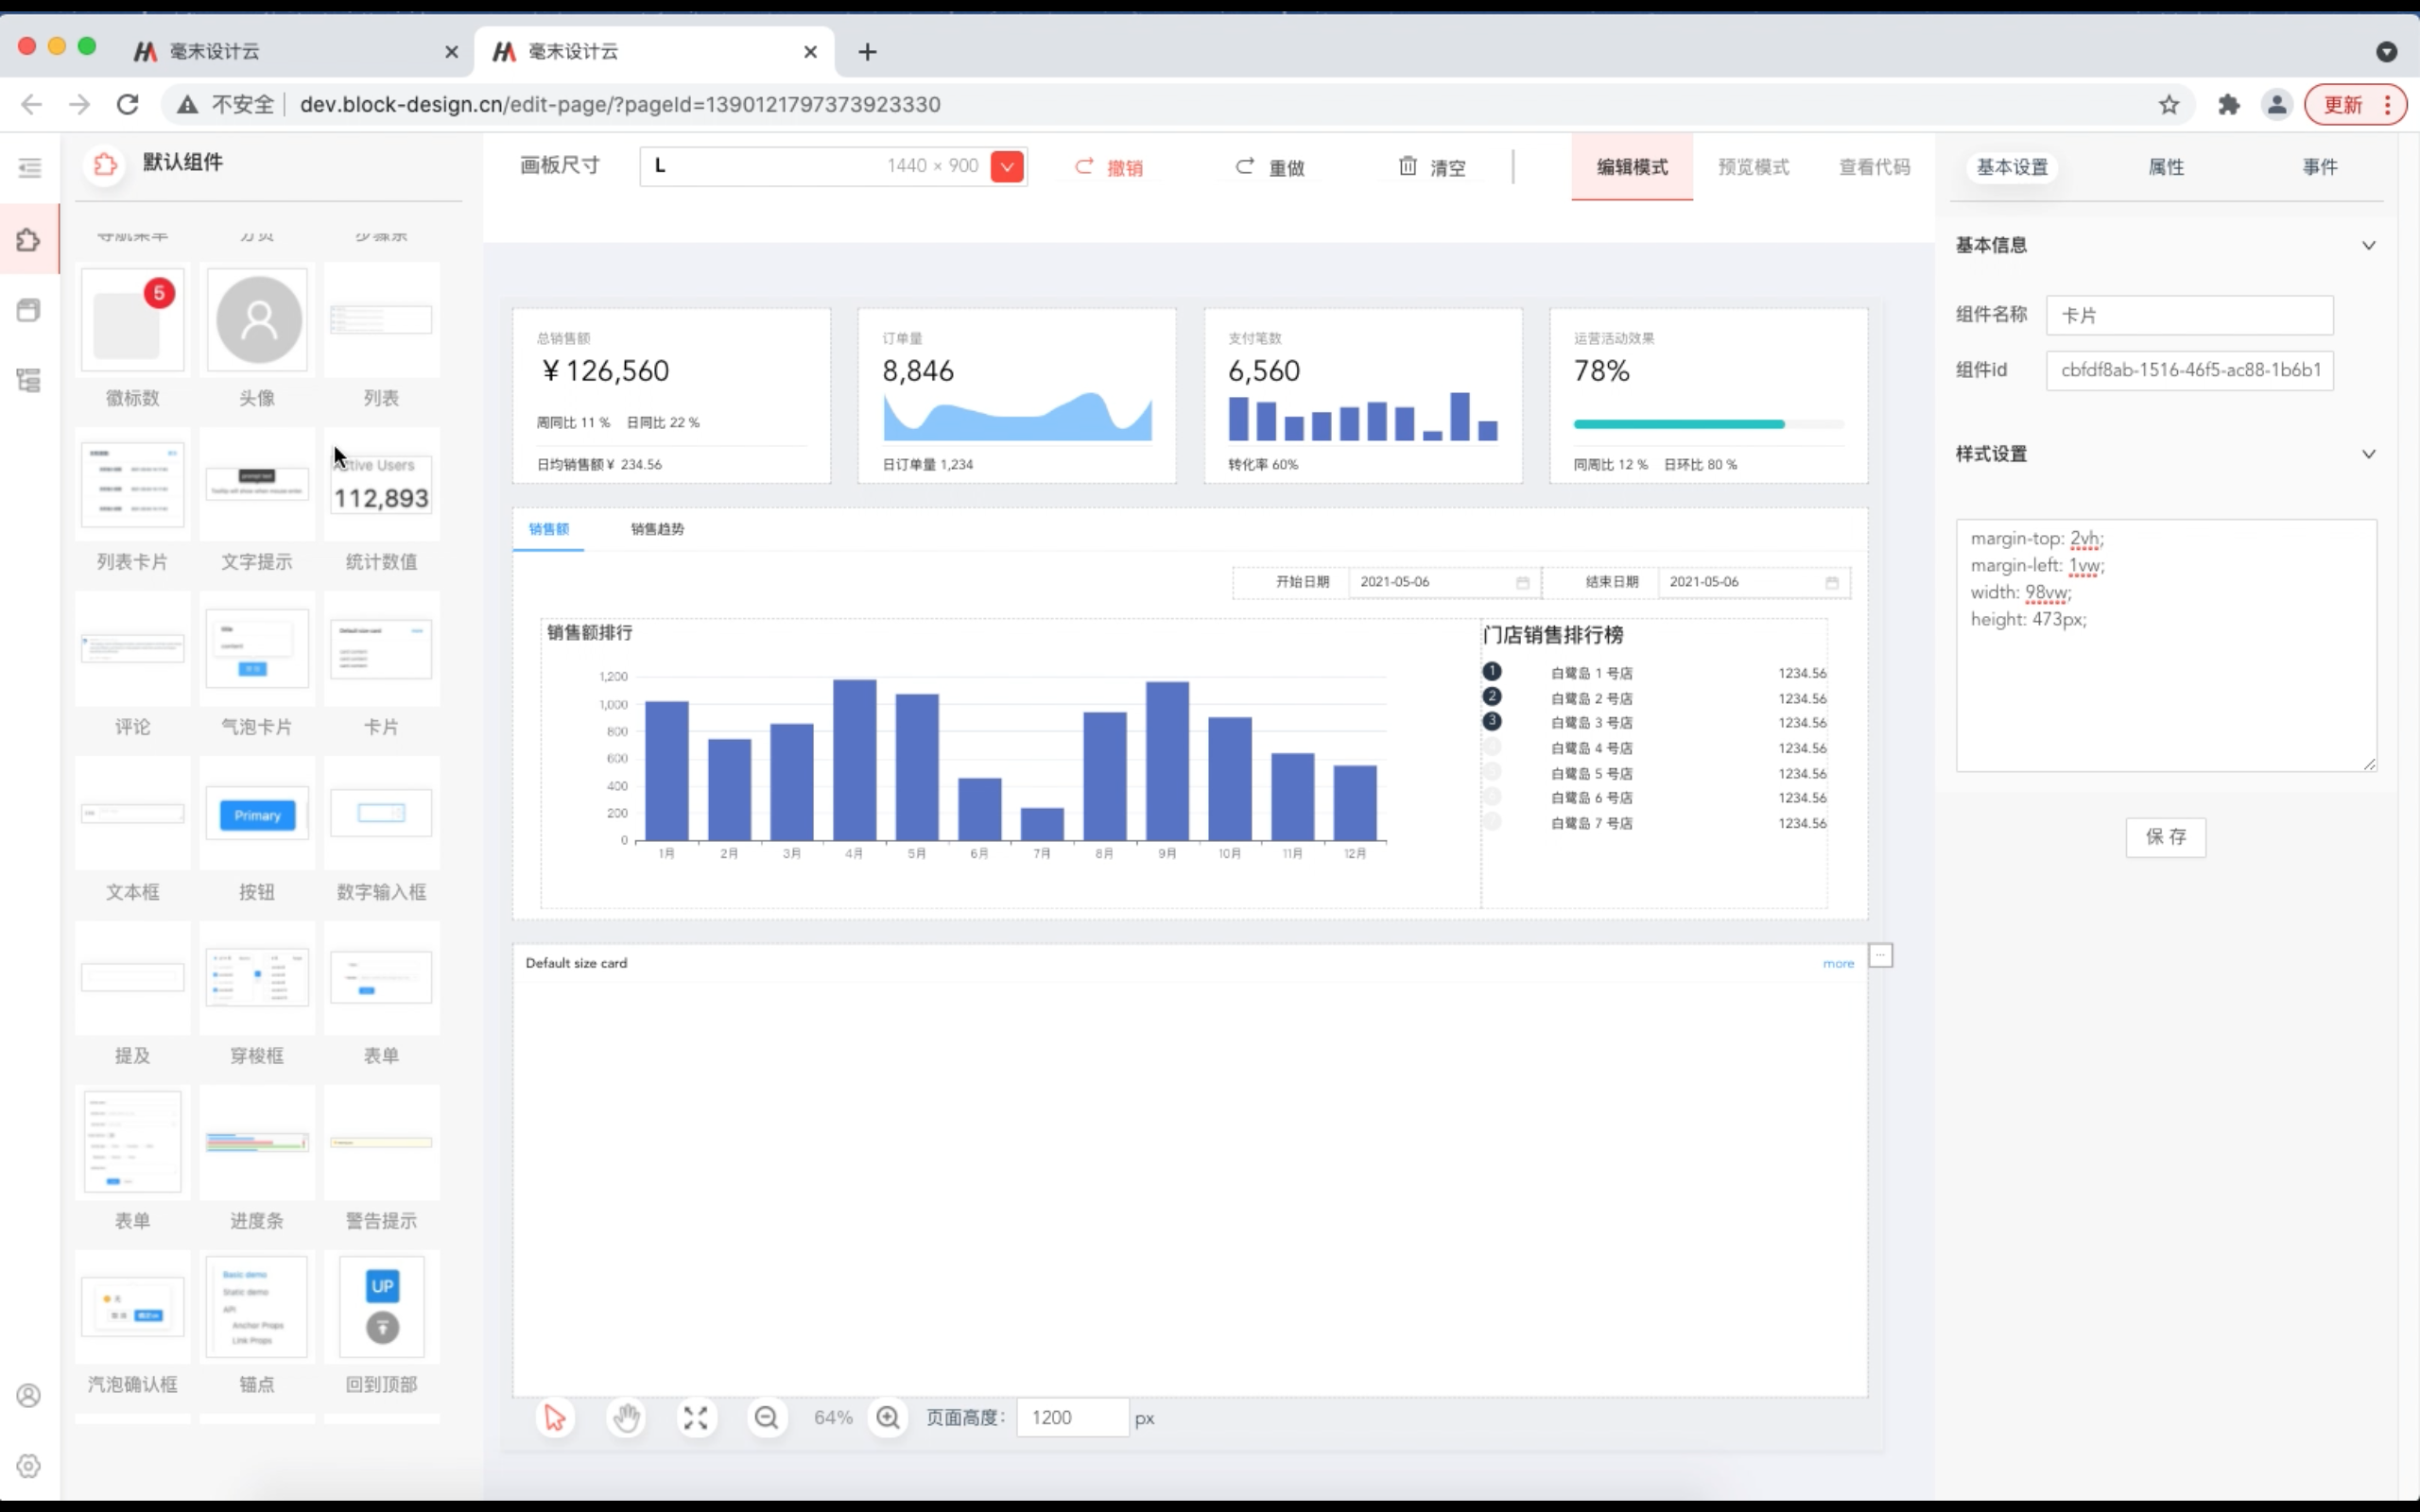Open the settings gear in sidebar
This screenshot has height=1512, width=2420.
(x=29, y=1466)
